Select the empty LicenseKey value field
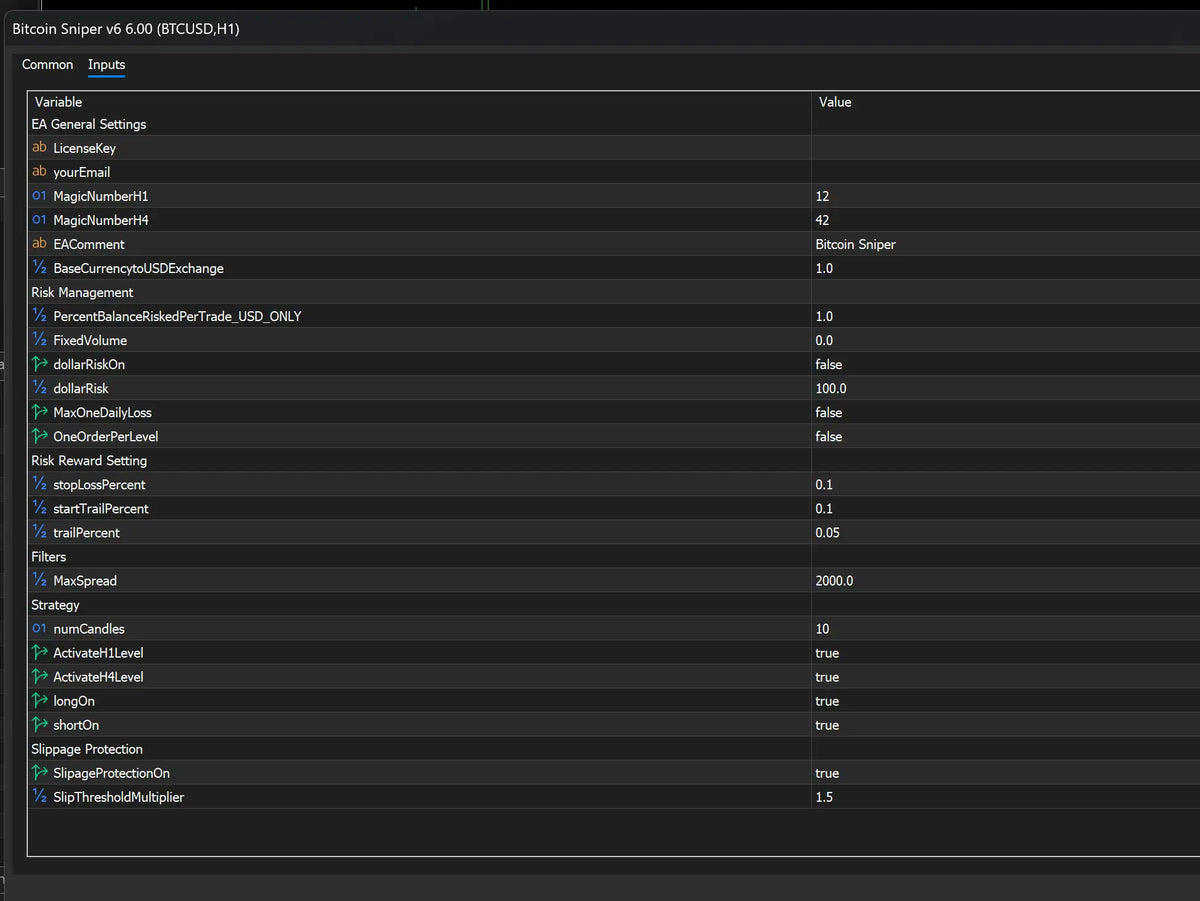 coord(1005,148)
